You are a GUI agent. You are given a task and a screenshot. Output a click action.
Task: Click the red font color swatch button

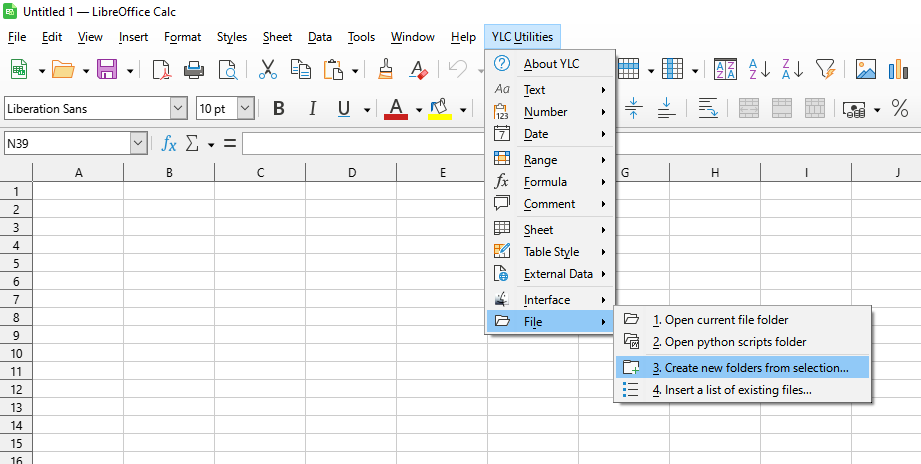pos(396,109)
